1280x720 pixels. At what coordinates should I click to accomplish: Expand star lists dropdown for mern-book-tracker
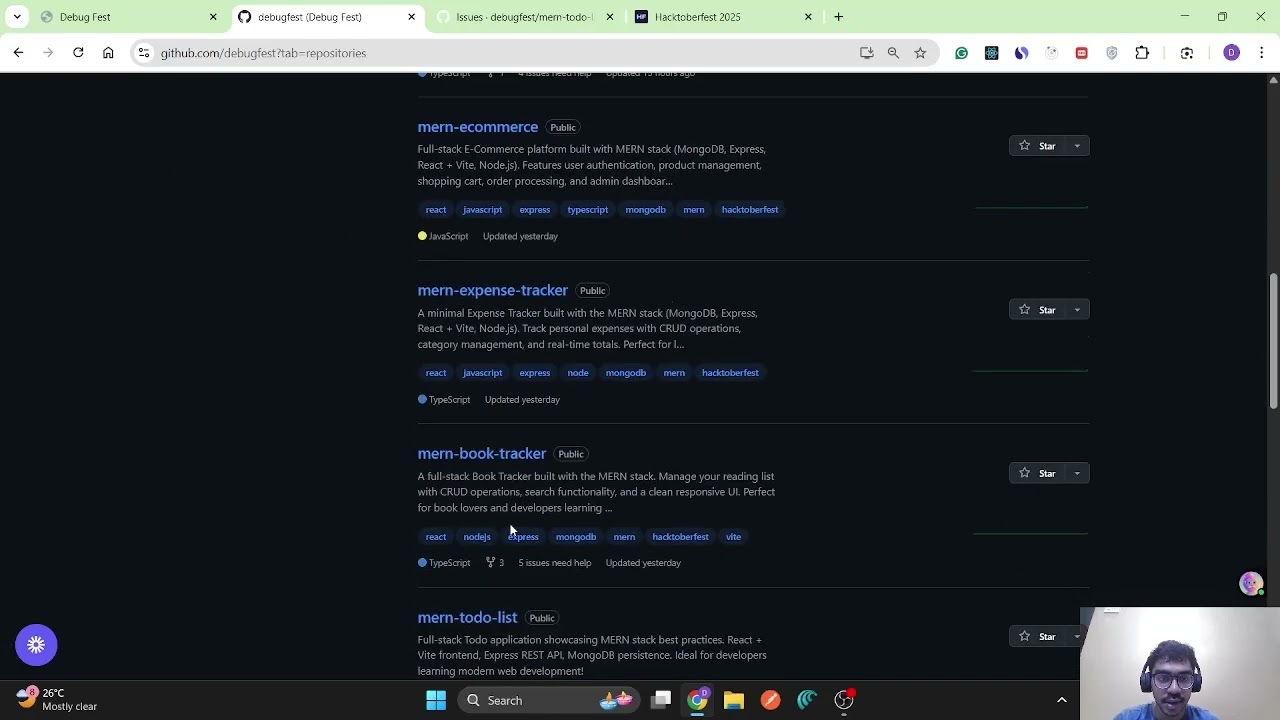click(1077, 473)
